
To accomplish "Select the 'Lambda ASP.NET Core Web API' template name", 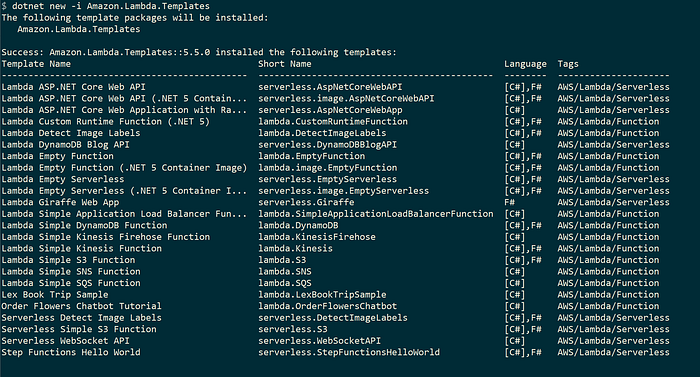I will (73, 87).
